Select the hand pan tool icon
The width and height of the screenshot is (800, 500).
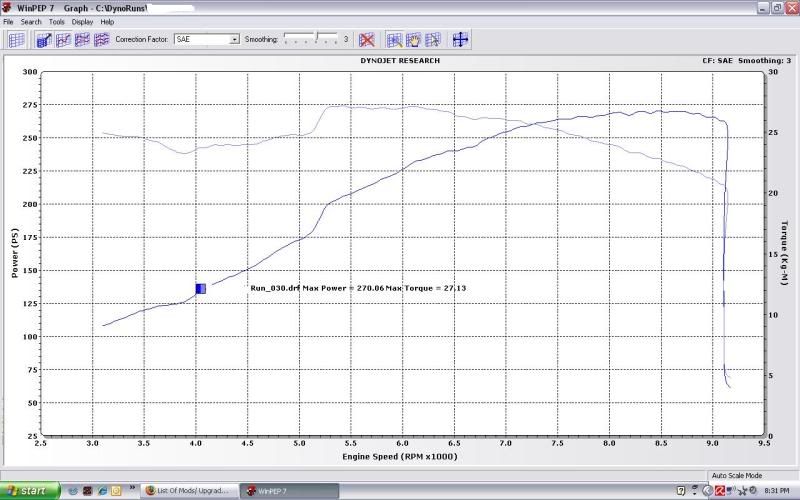[414, 40]
